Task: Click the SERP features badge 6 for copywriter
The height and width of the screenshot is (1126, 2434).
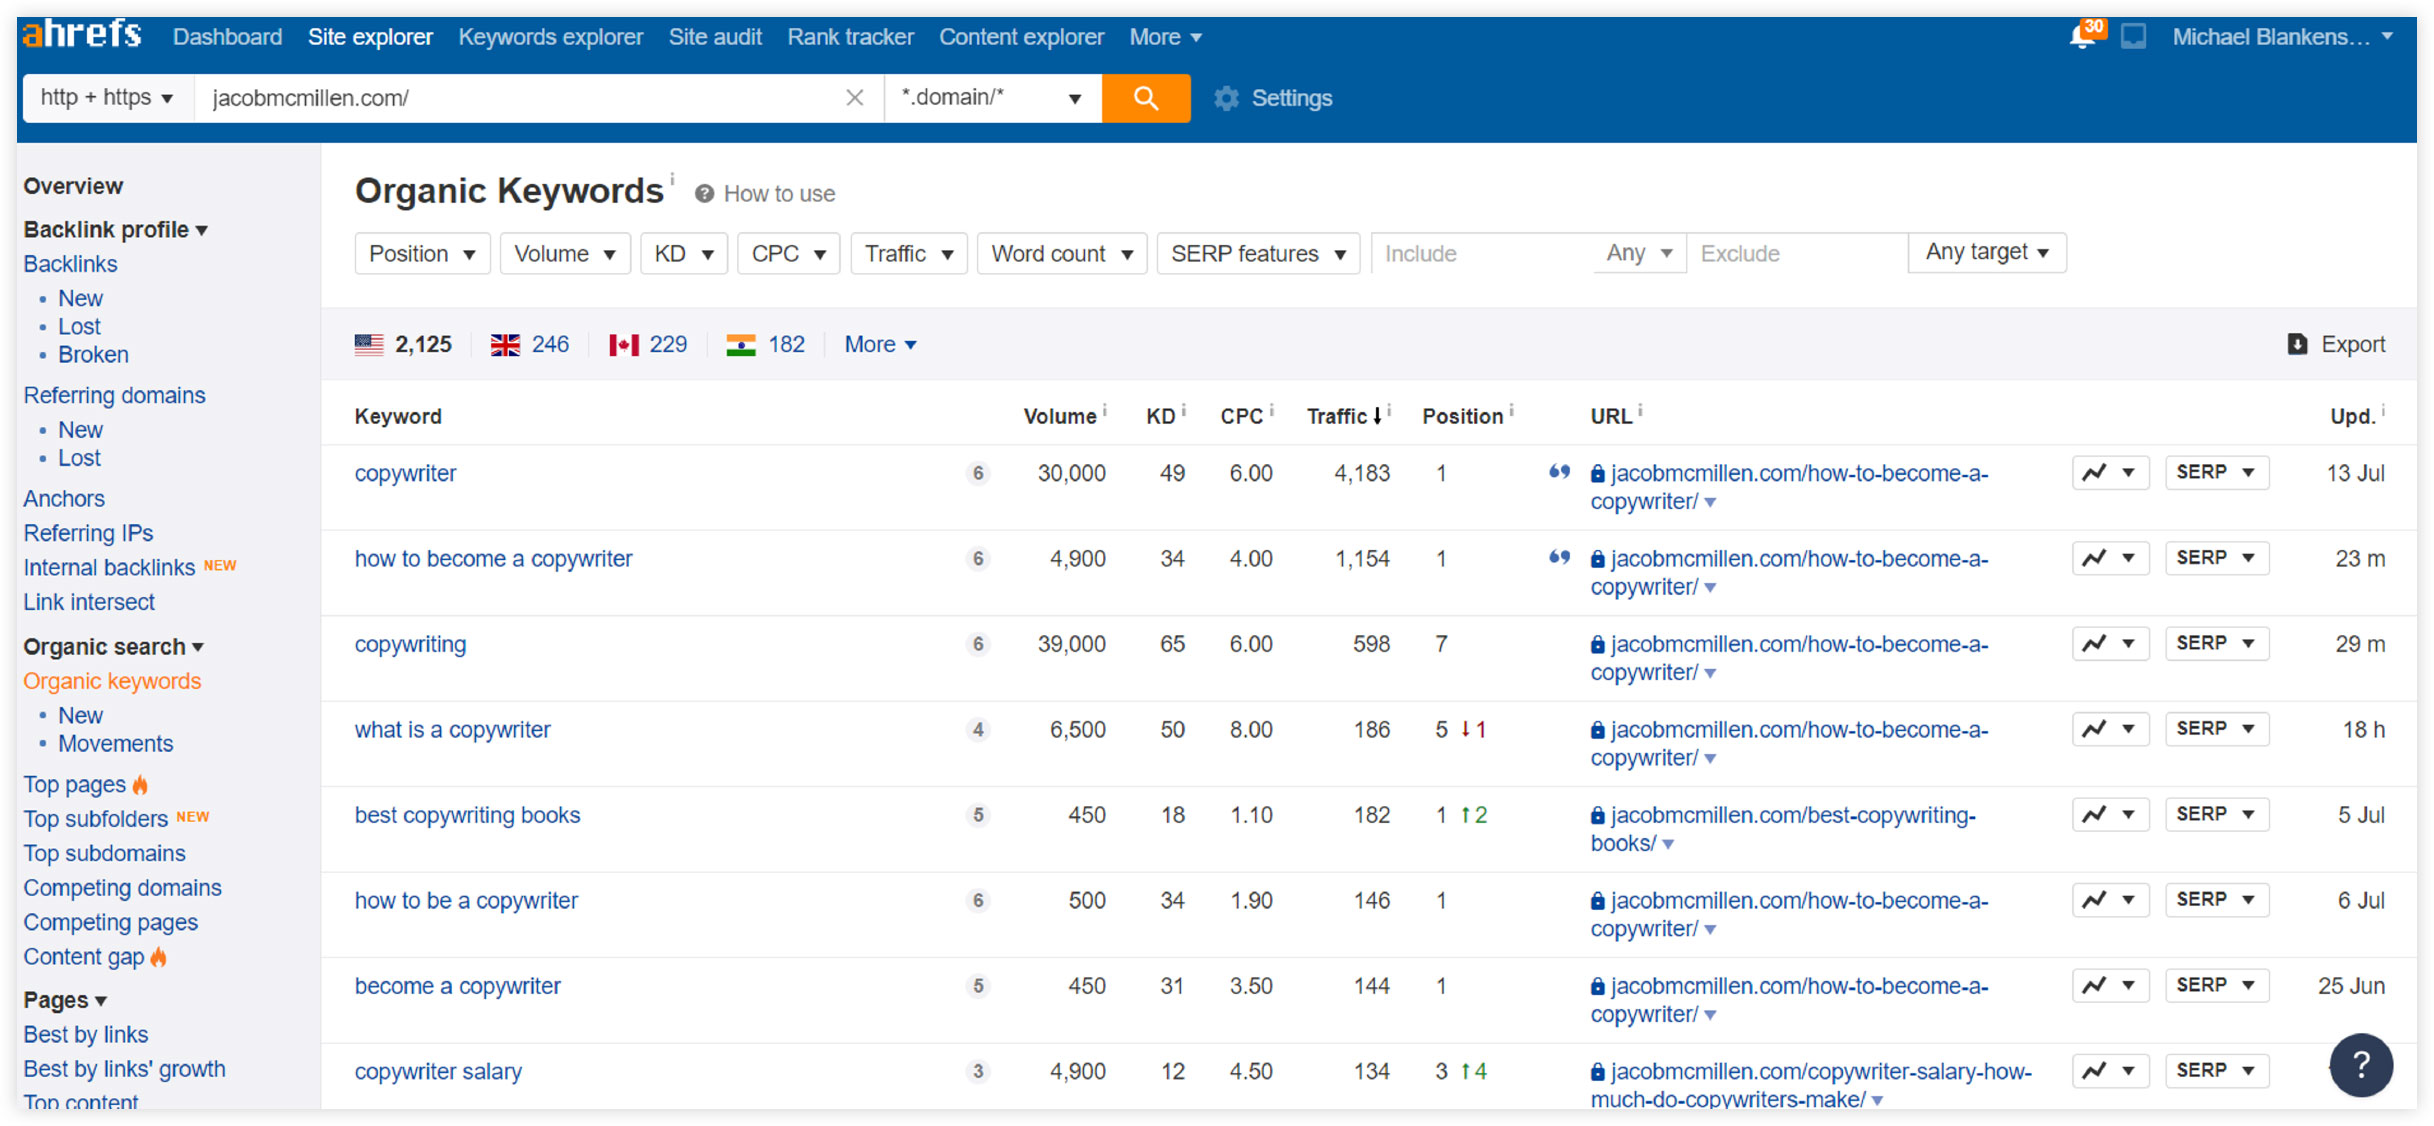Action: [x=978, y=473]
